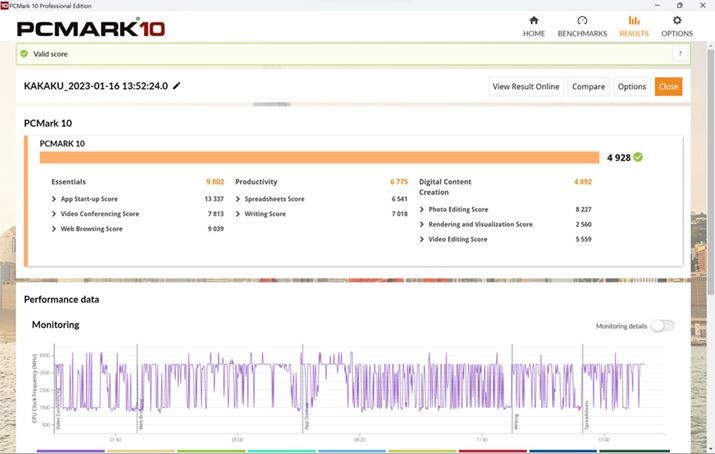This screenshot has height=454, width=715.
Task: Click the green checkmark beside score 4 928
Action: tap(638, 157)
